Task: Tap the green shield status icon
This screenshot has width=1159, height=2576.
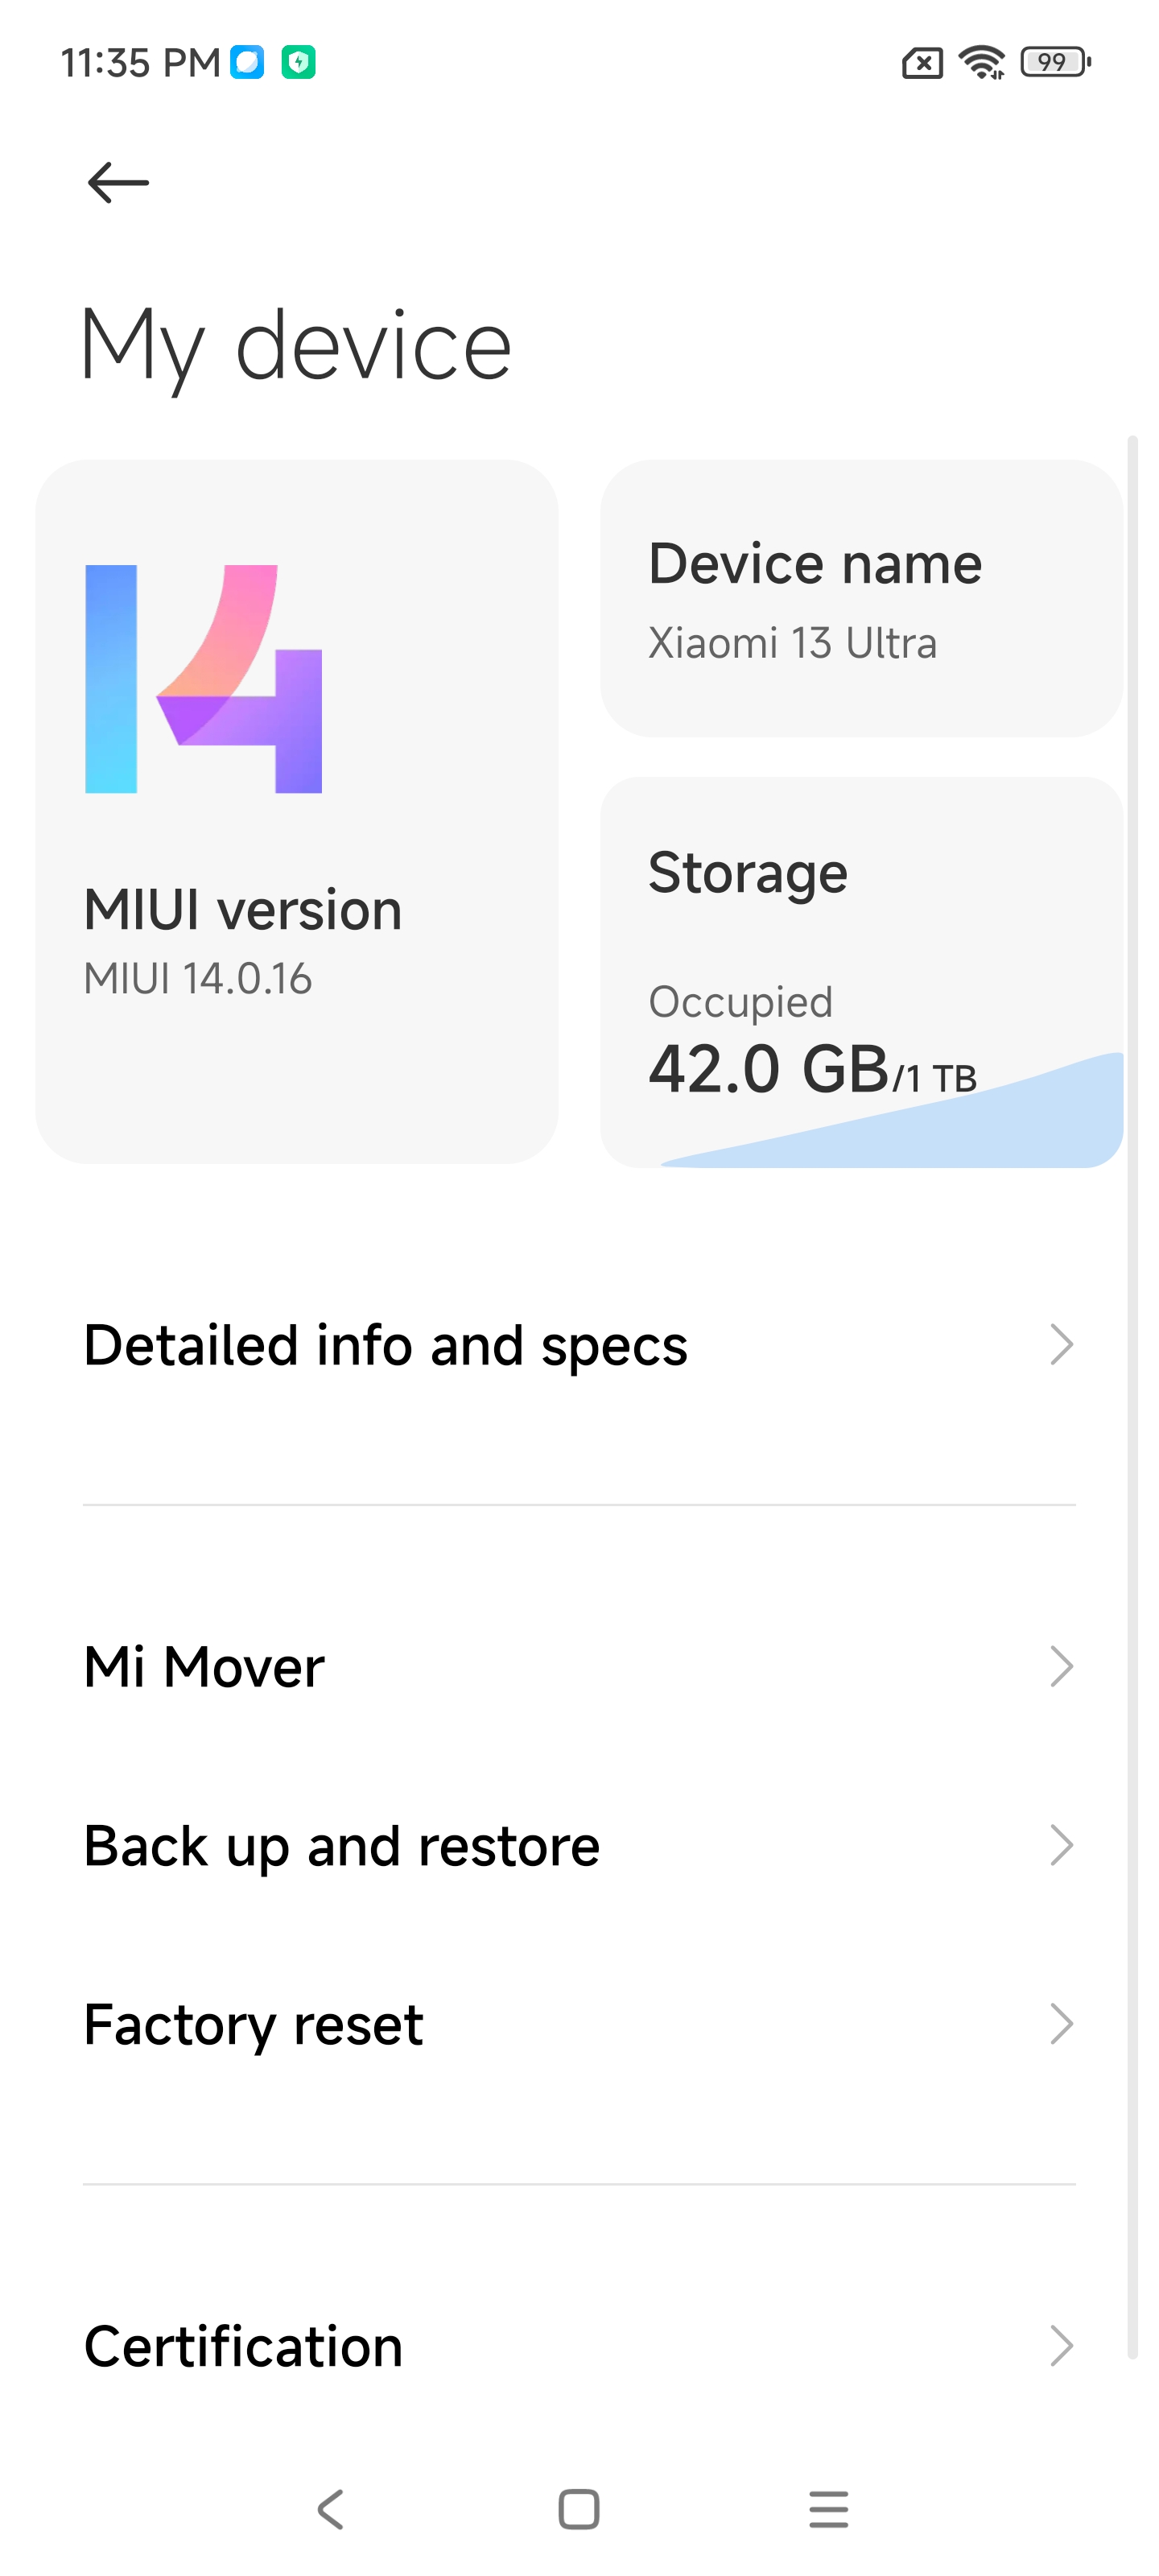Action: (298, 62)
